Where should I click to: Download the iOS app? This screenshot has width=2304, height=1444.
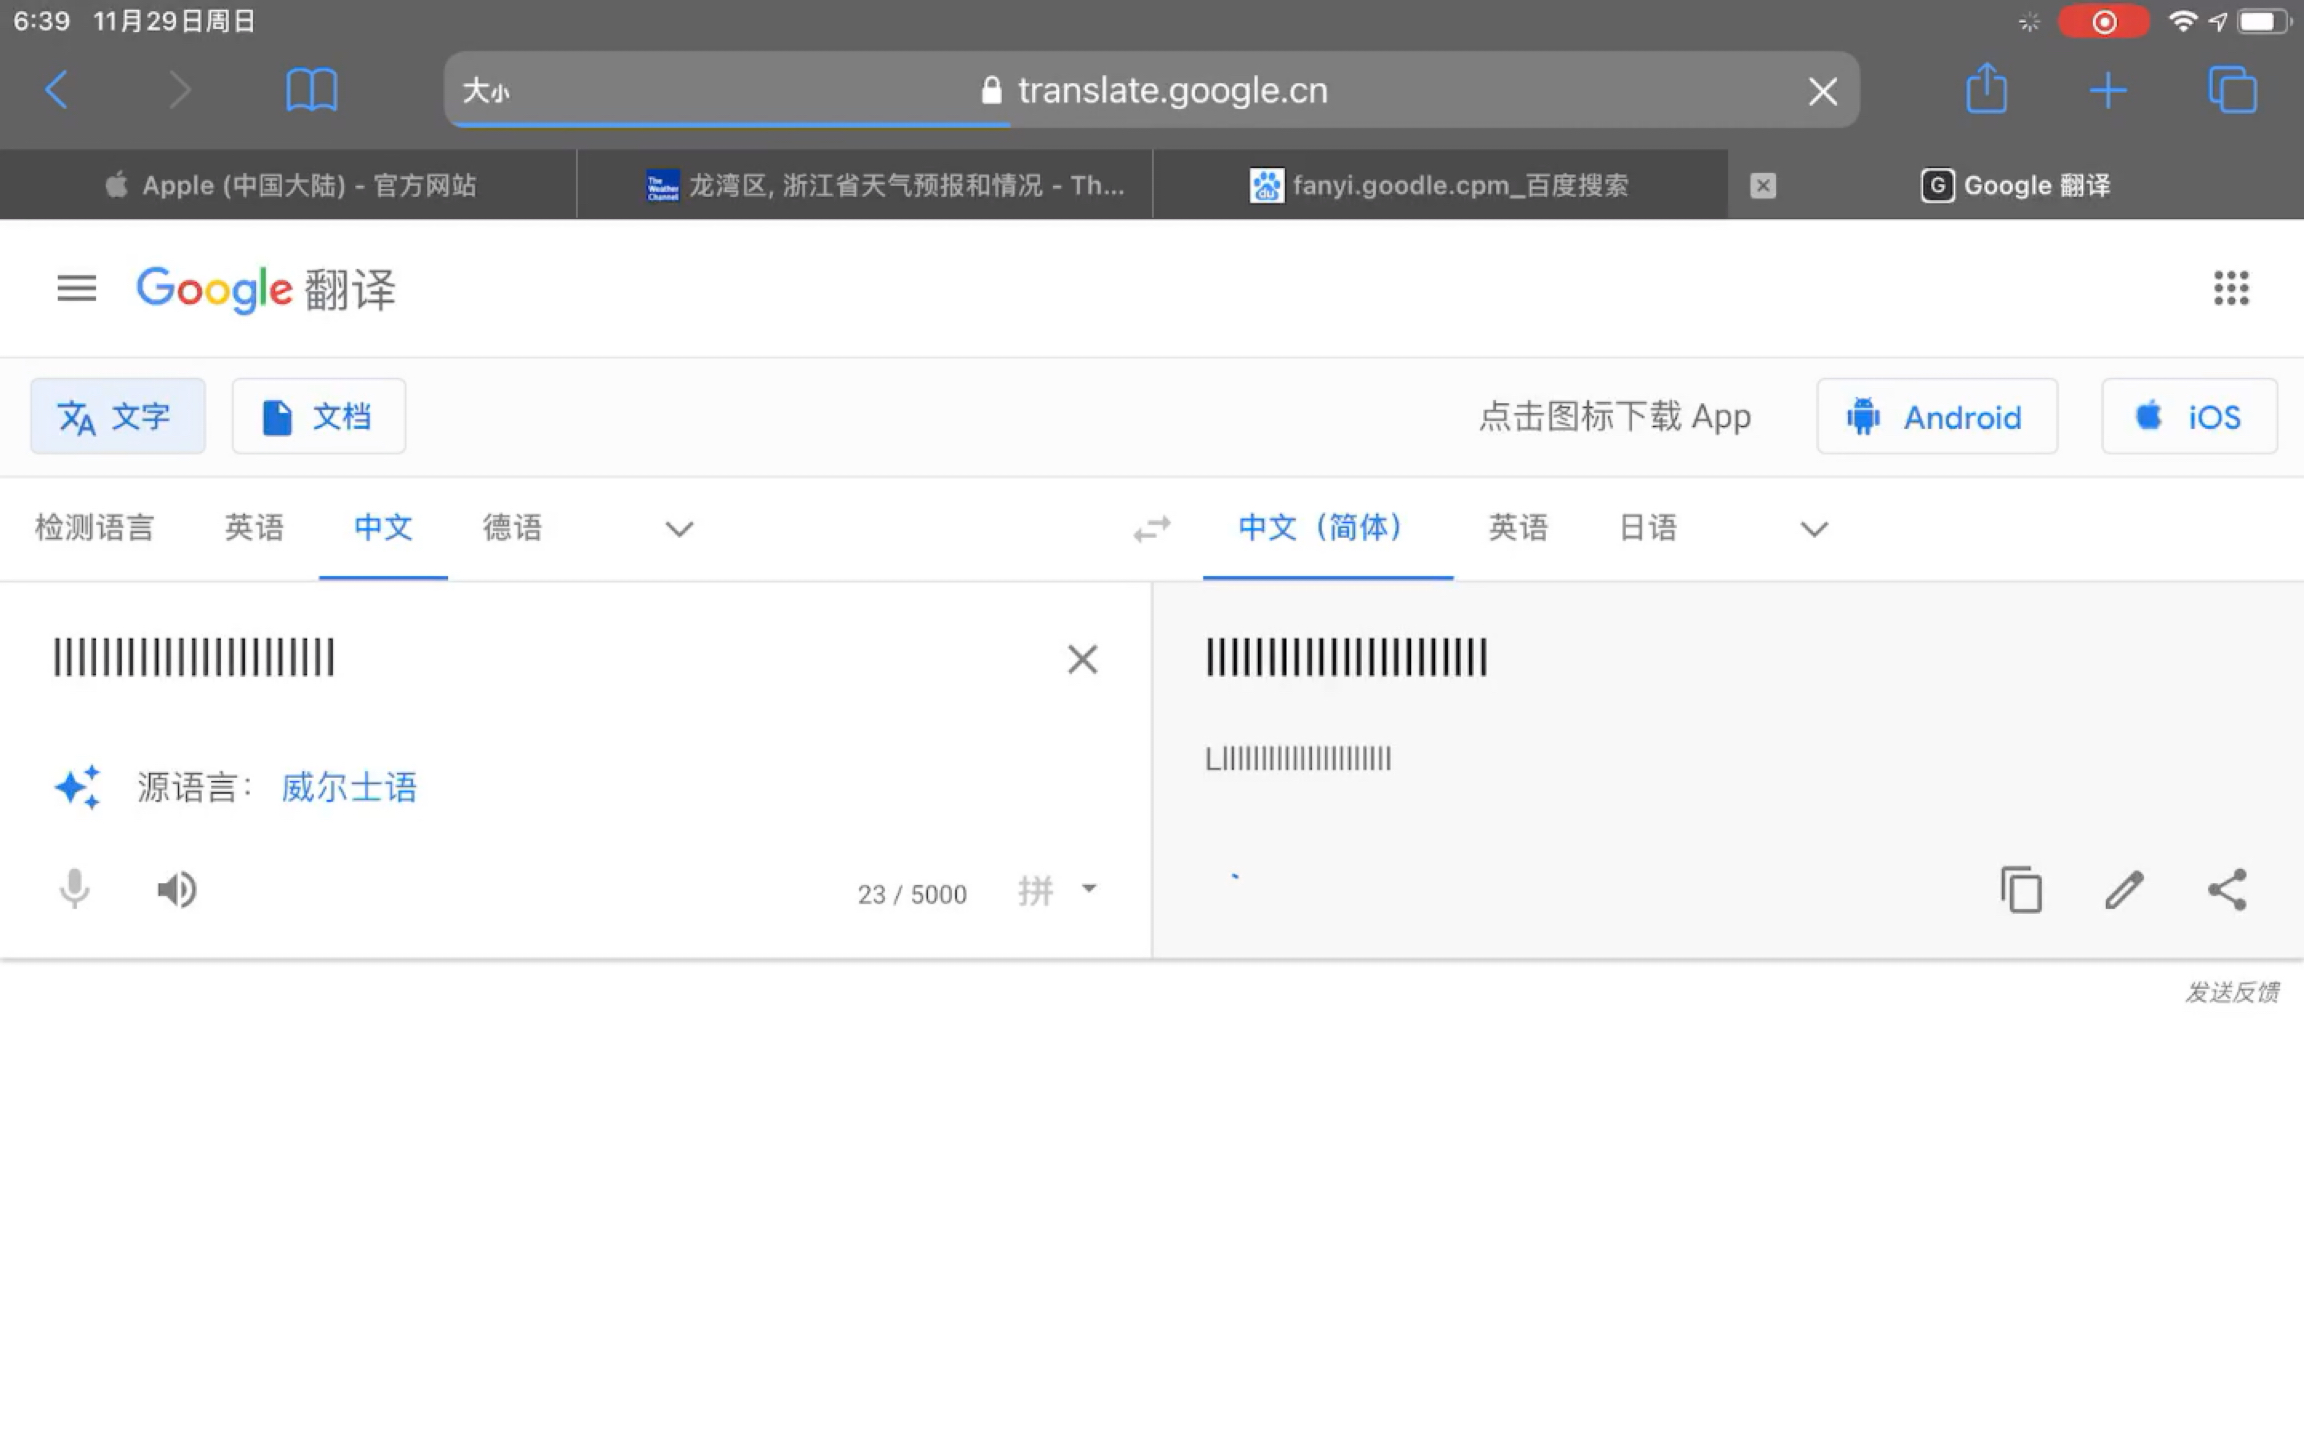(x=2189, y=416)
